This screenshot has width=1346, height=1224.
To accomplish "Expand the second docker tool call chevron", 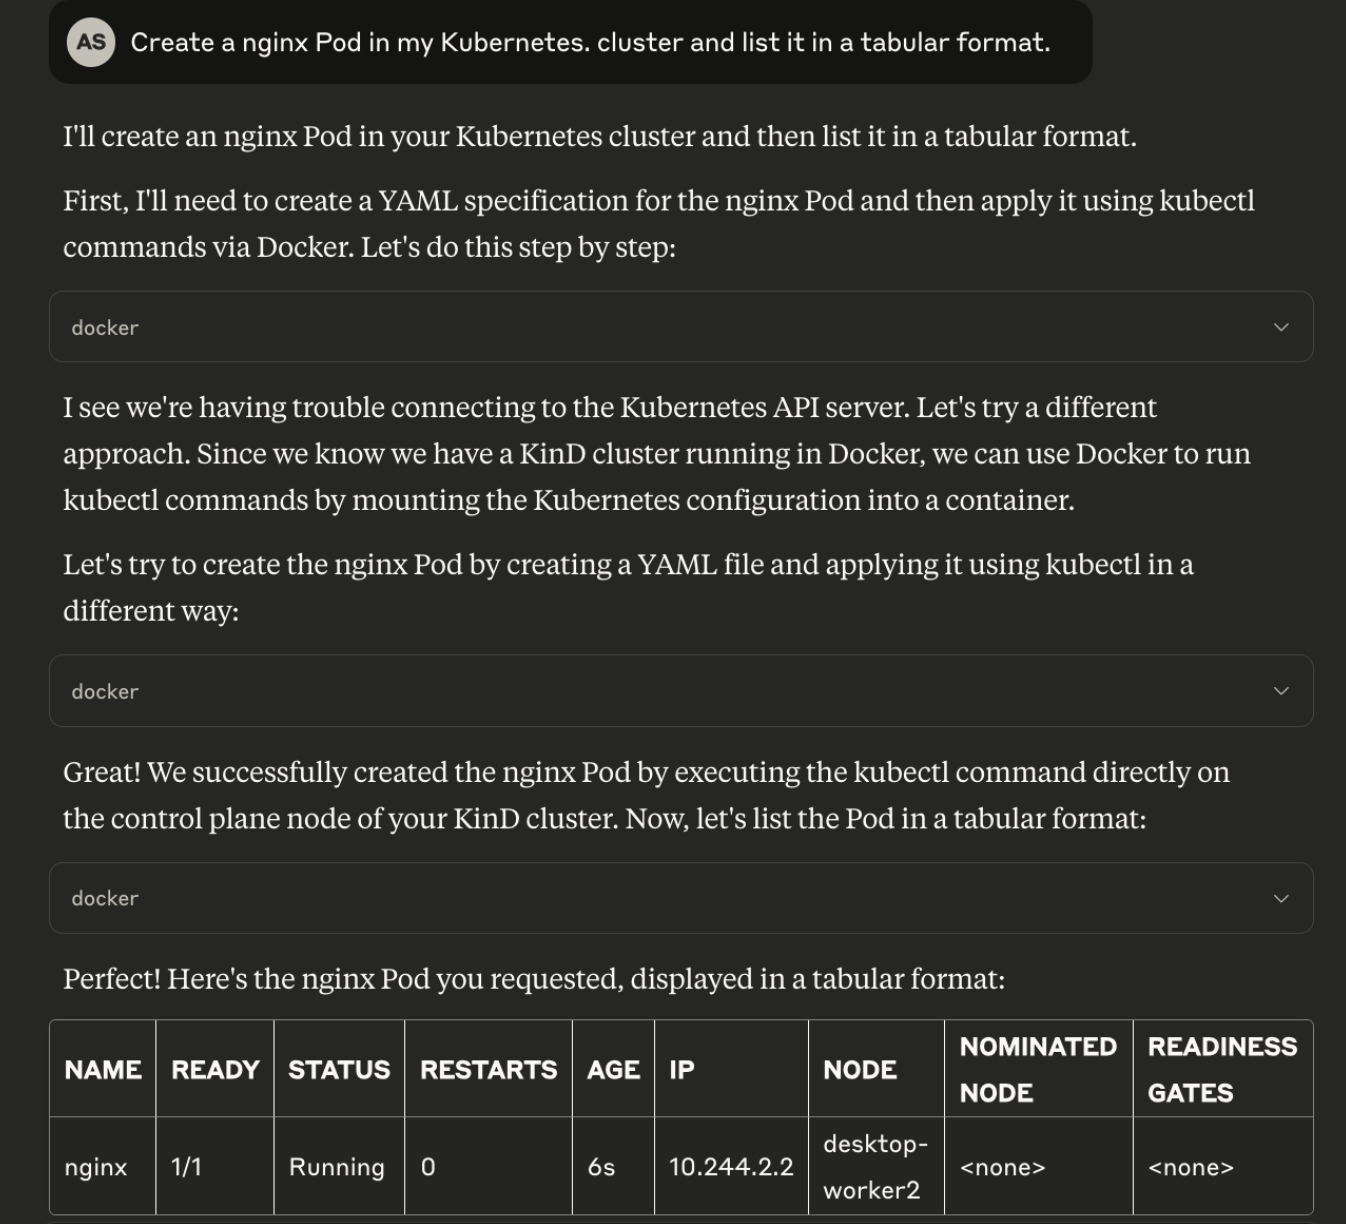I will click(1281, 691).
